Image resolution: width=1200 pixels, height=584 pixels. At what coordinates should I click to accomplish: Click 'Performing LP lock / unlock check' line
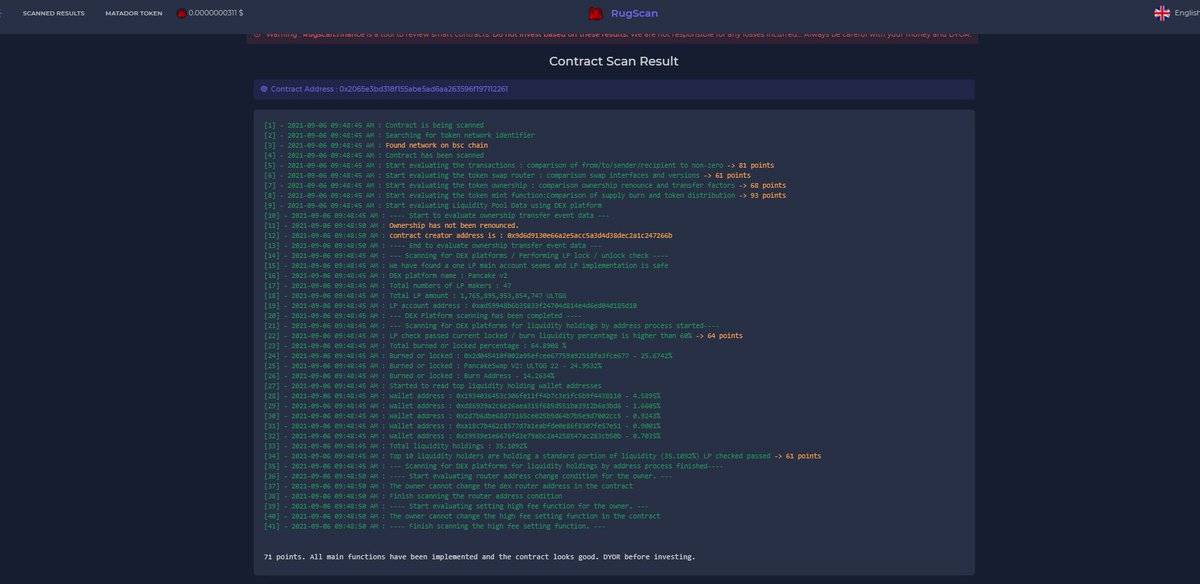point(466,255)
